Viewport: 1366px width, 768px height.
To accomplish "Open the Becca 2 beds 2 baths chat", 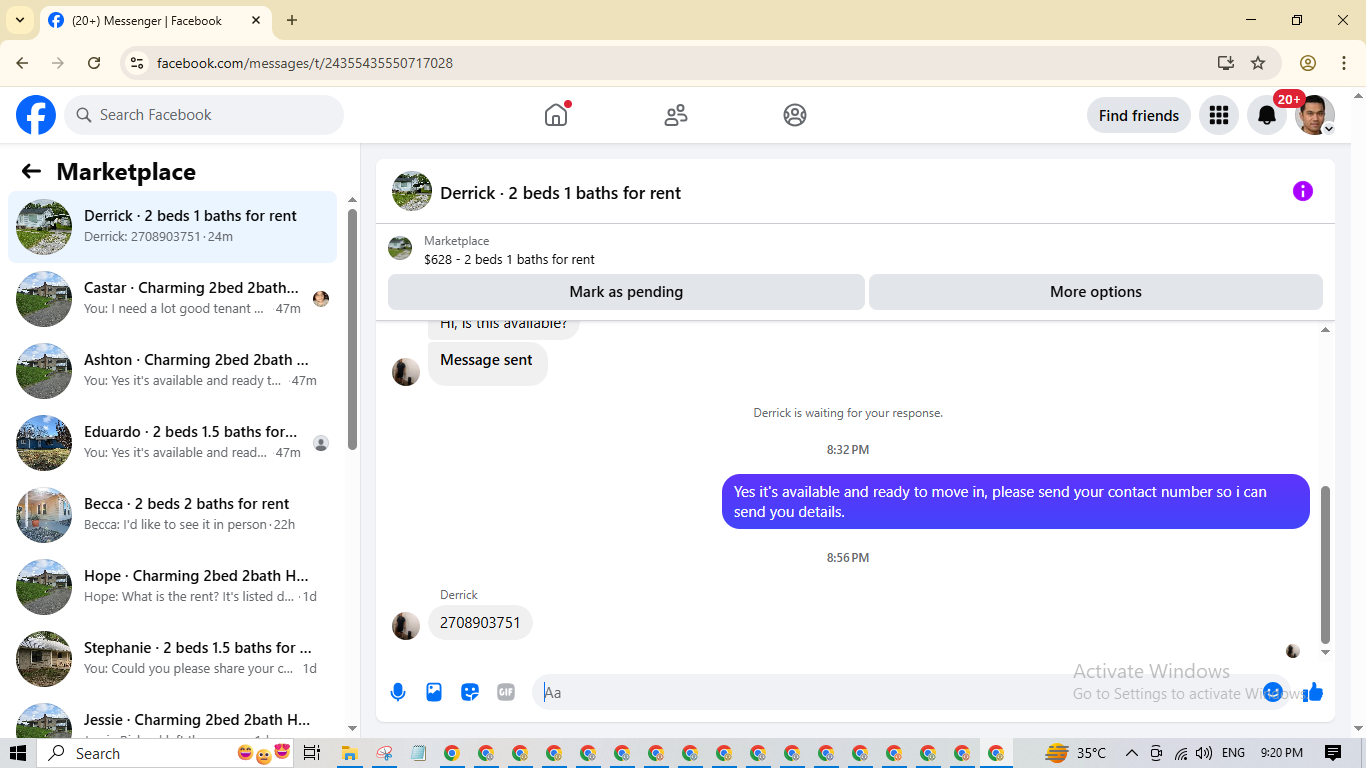I will (173, 515).
